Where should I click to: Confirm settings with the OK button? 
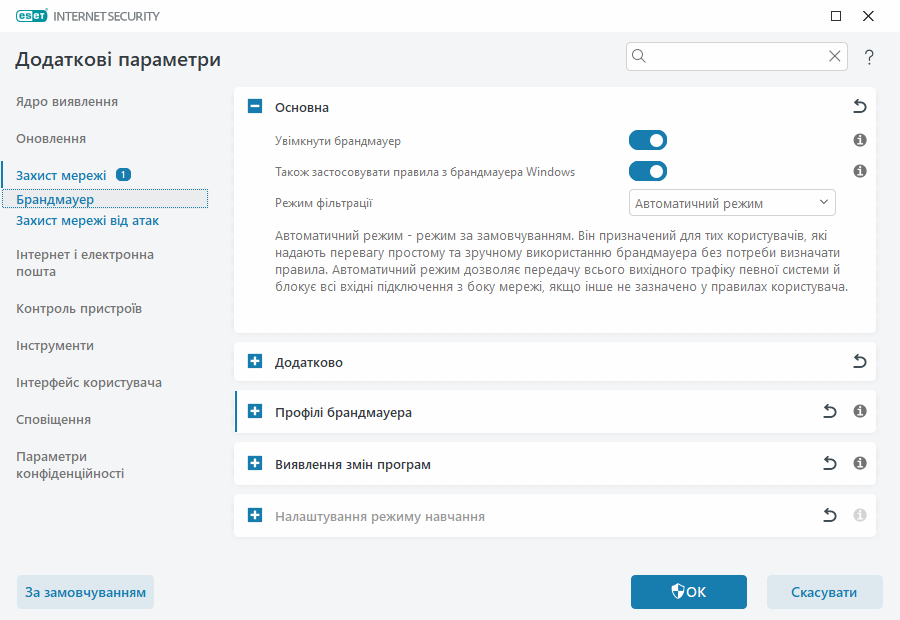tap(688, 592)
